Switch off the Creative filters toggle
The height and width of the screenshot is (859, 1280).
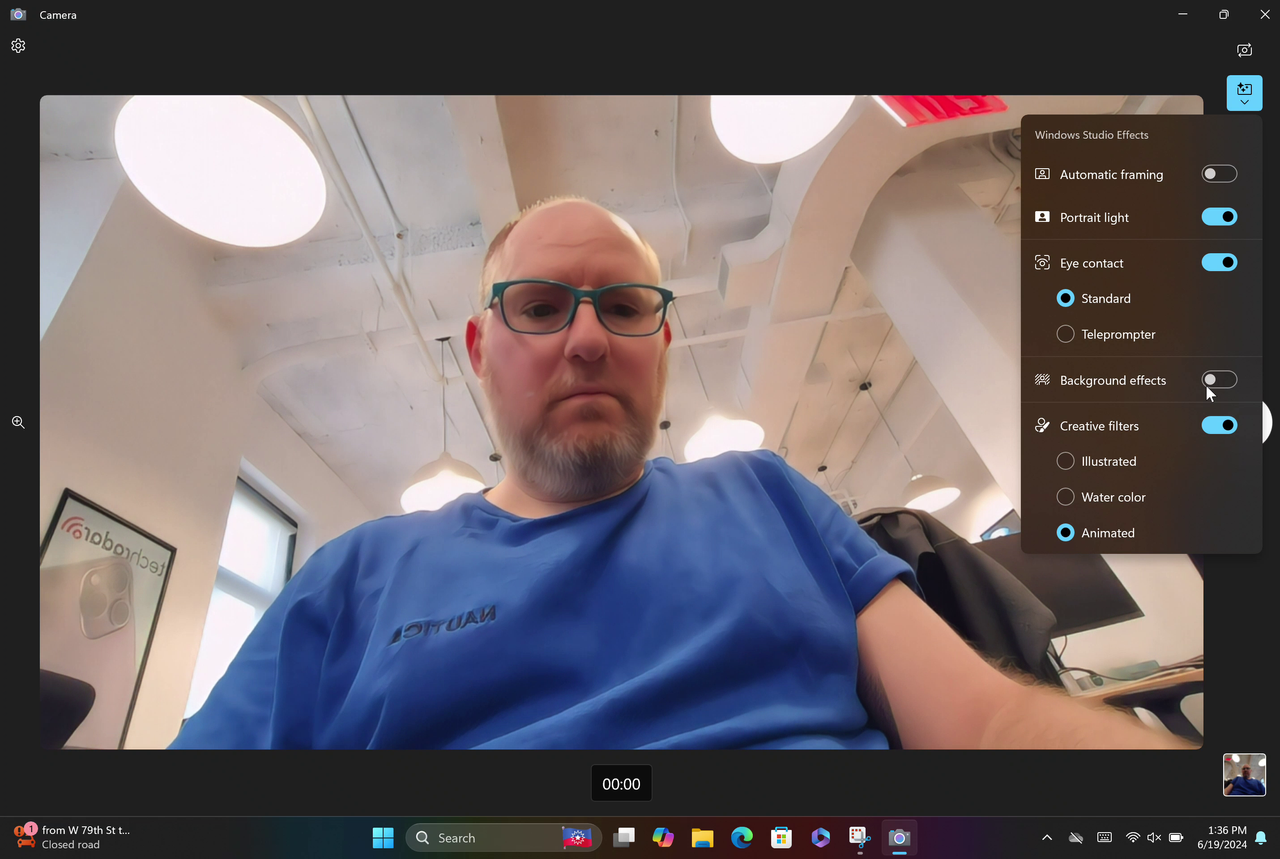click(1219, 425)
